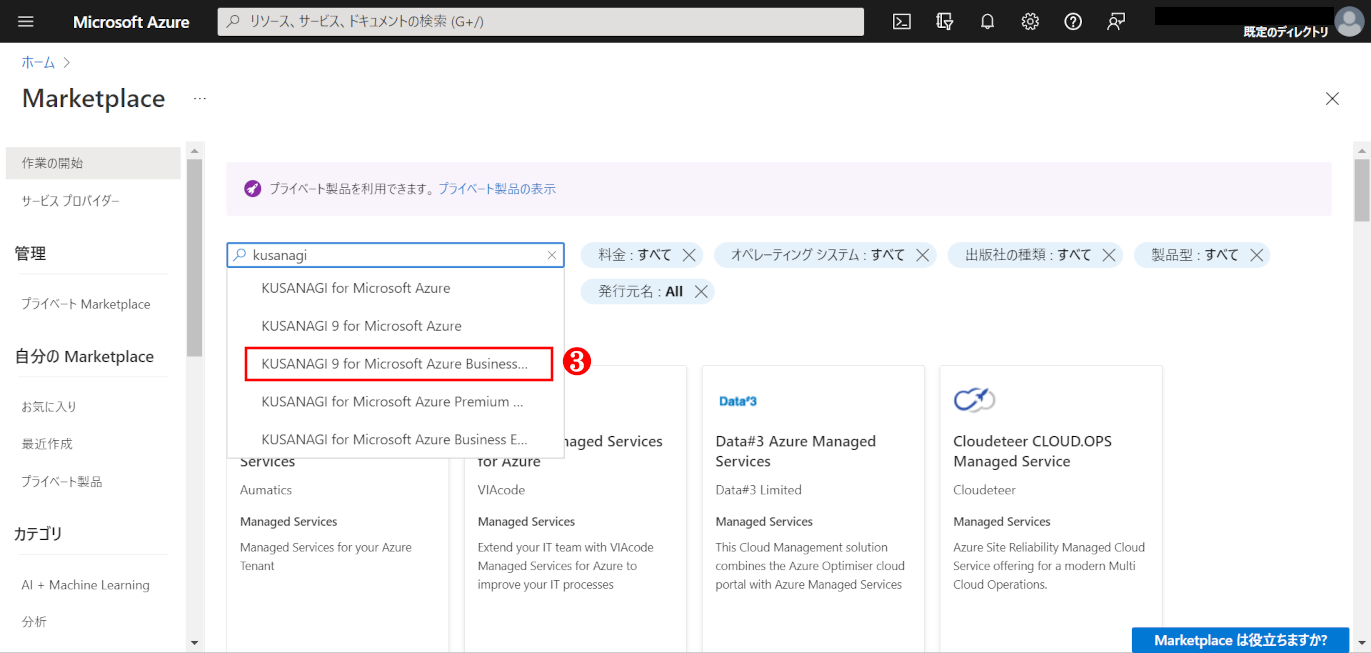Open the user account avatar
The image size is (1371, 653).
point(1349,21)
